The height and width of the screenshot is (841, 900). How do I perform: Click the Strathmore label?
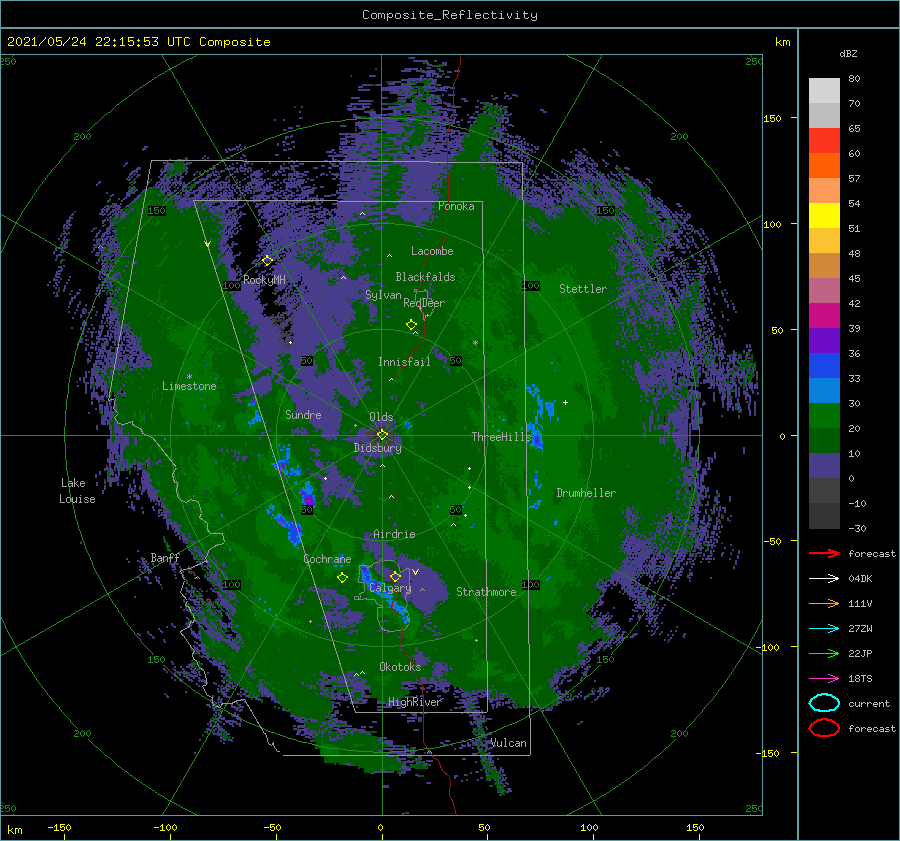point(486,592)
